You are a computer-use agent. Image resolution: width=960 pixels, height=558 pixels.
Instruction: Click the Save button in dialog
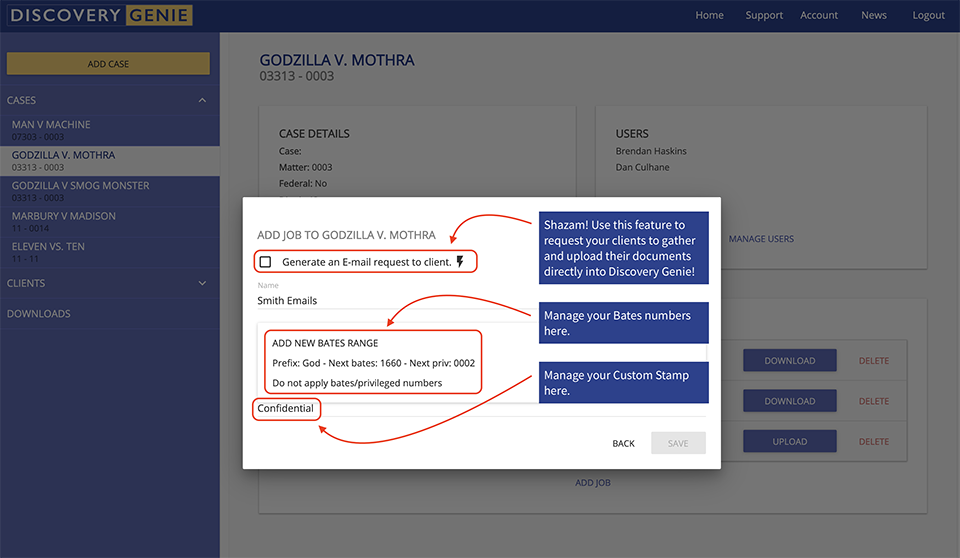pos(678,443)
